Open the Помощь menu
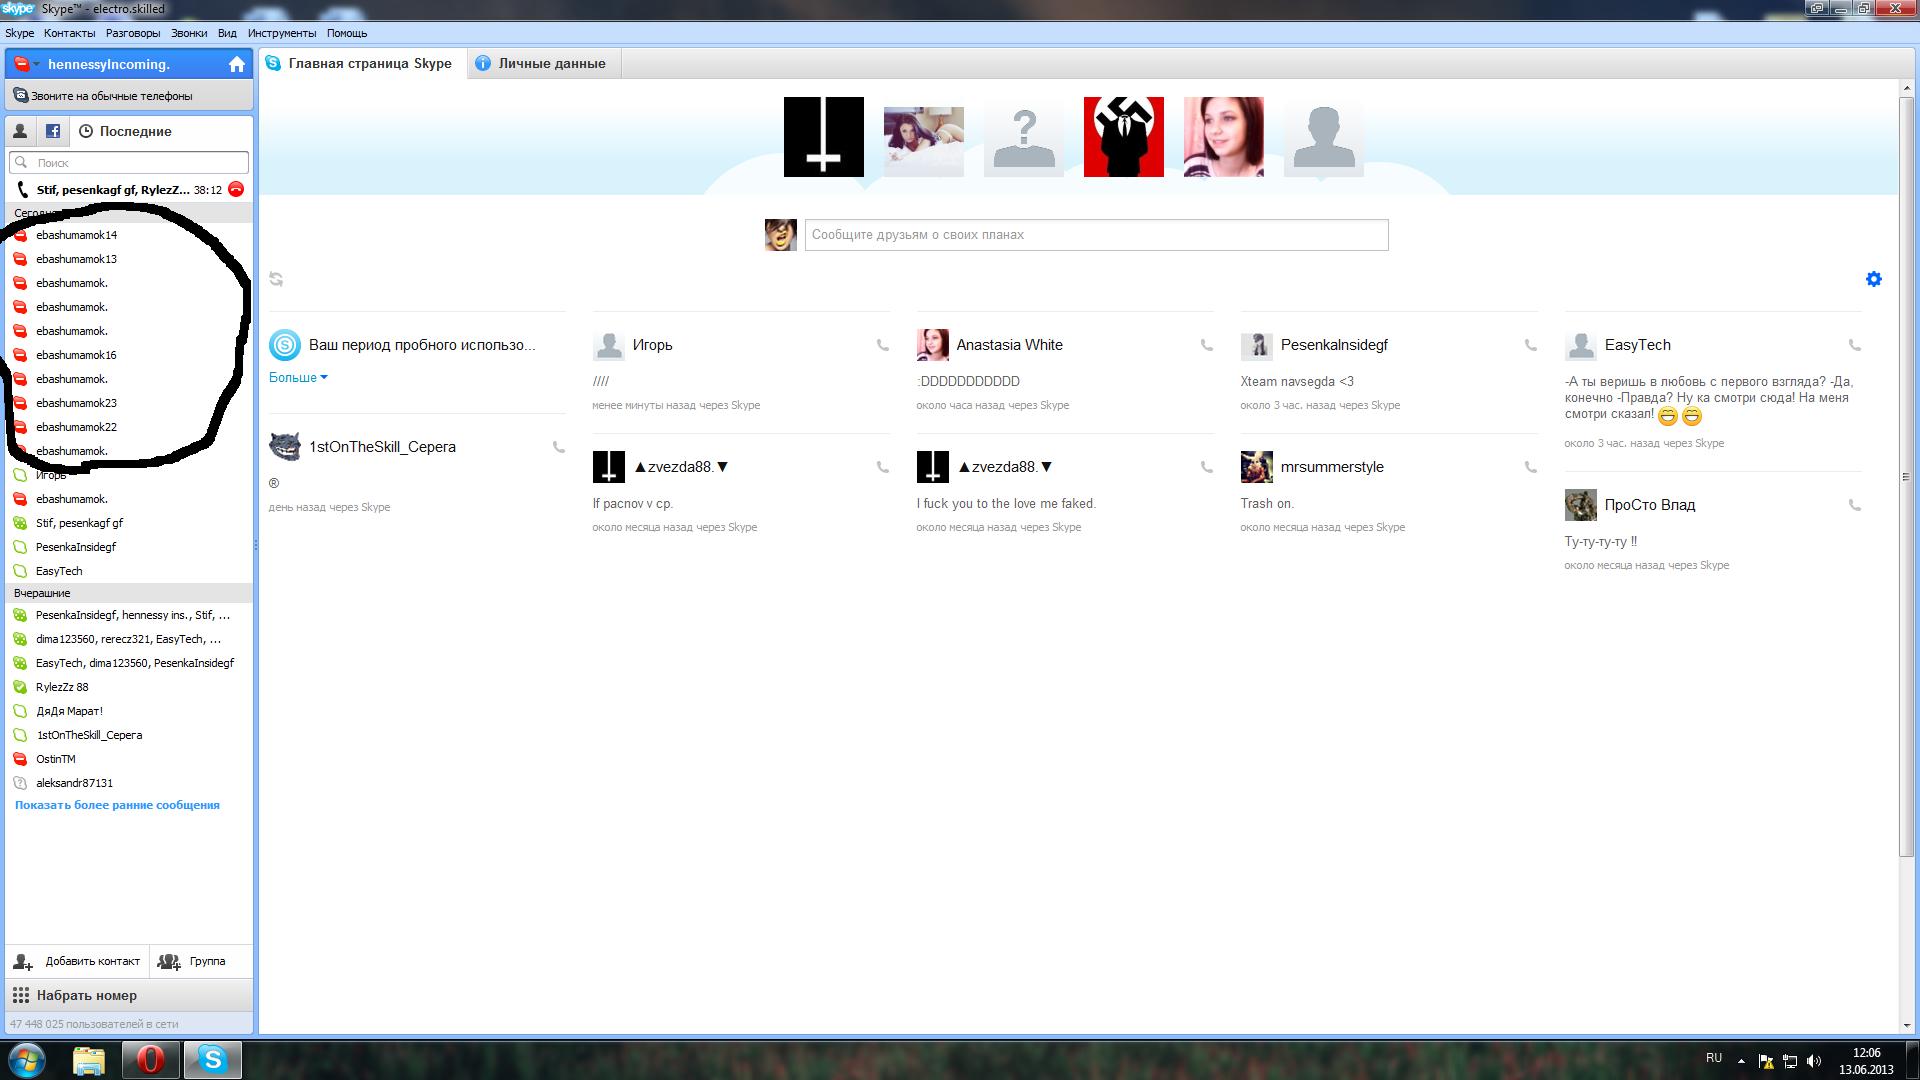Viewport: 1920px width, 1080px height. [347, 33]
